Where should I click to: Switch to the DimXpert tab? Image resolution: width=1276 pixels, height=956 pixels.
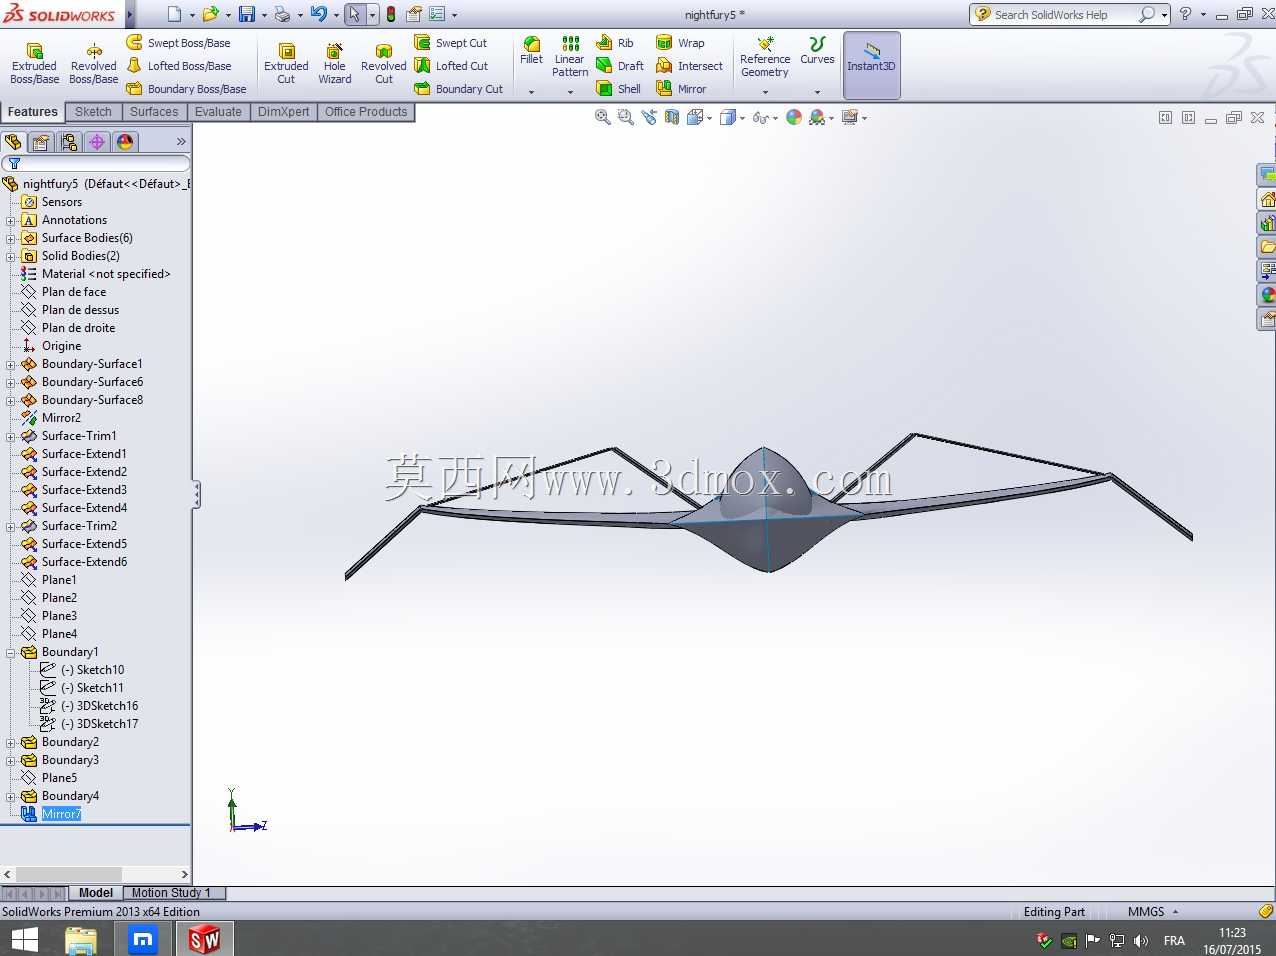pyautogui.click(x=283, y=112)
